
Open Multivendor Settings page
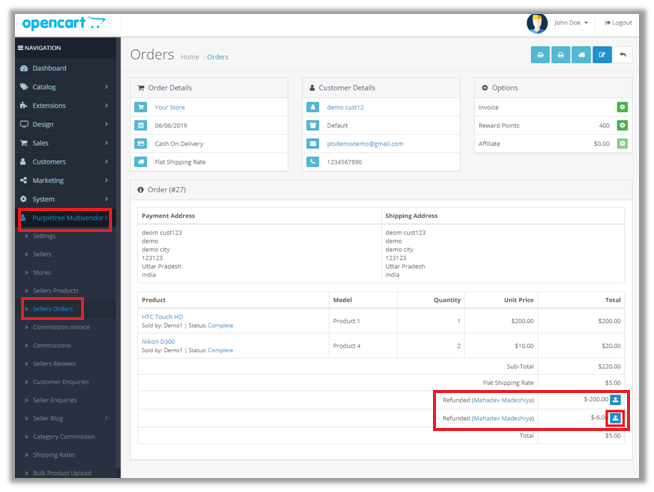(44, 236)
